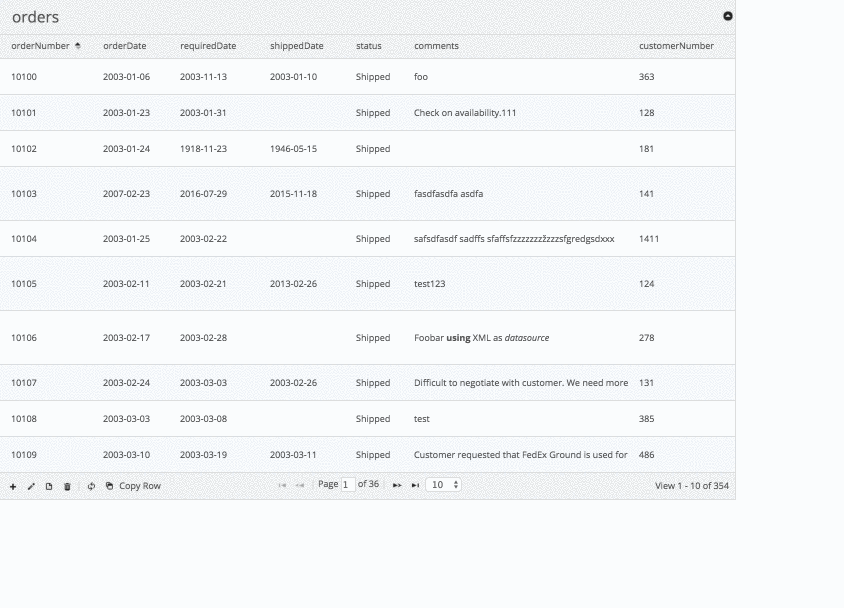Open the rows-per-page dropdown showing 10
Screen dimensions: 844x608
coord(443,485)
